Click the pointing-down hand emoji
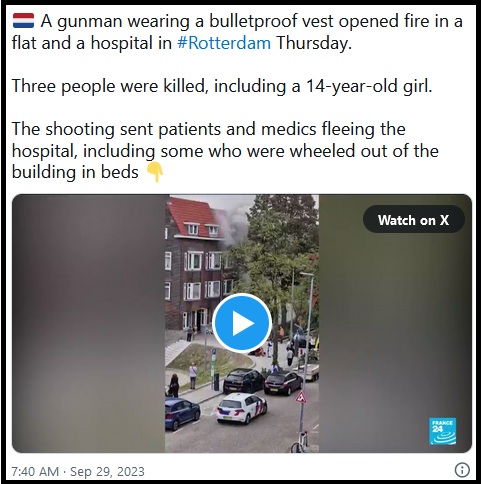Viewport: 481px width, 484px height. [x=155, y=172]
